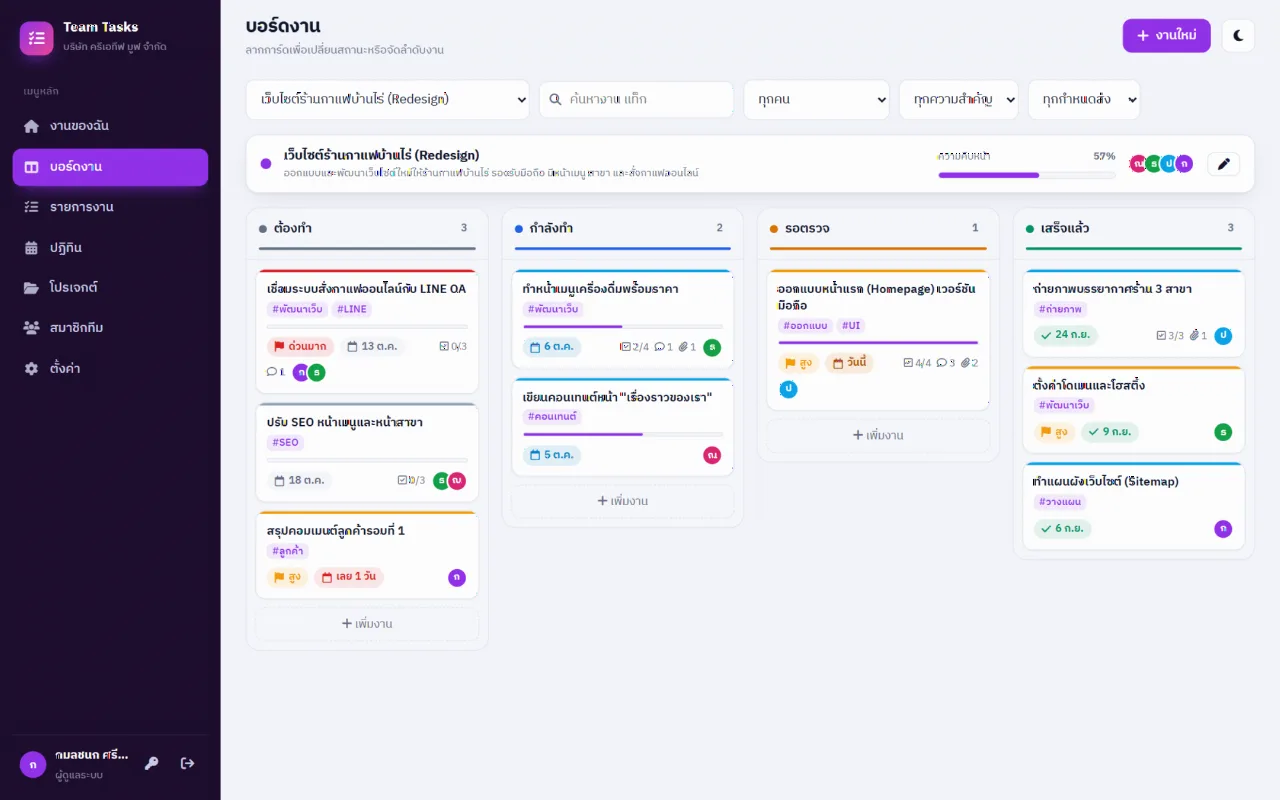Viewport: 1280px width, 800px height.
Task: Select บอร์ดงาน sidebar item
Action: pos(110,167)
